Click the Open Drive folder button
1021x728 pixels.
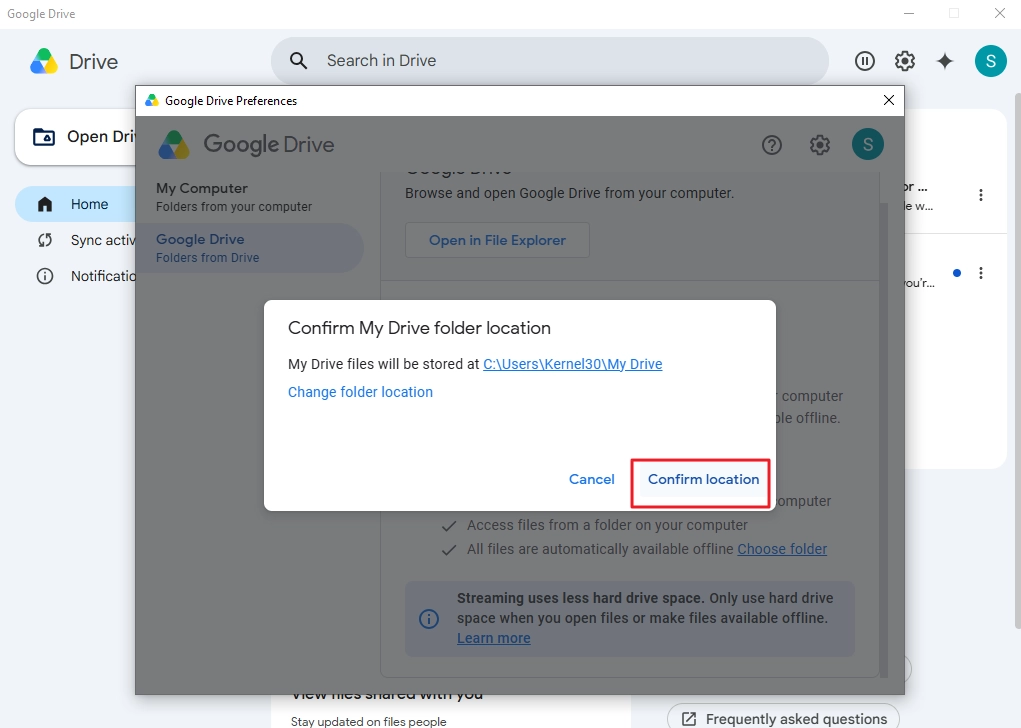coord(76,137)
